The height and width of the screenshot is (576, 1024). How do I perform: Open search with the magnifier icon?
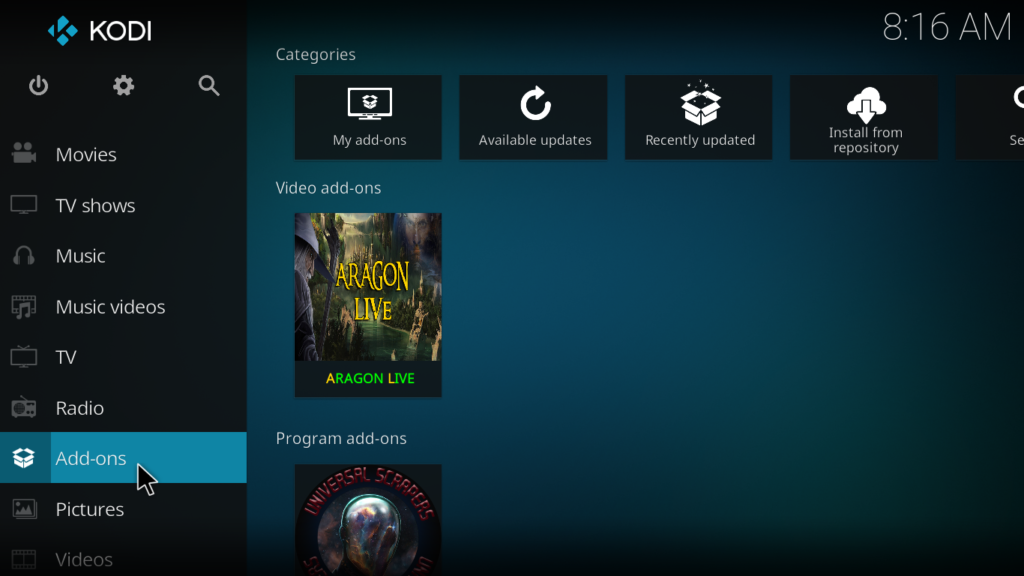click(x=209, y=86)
